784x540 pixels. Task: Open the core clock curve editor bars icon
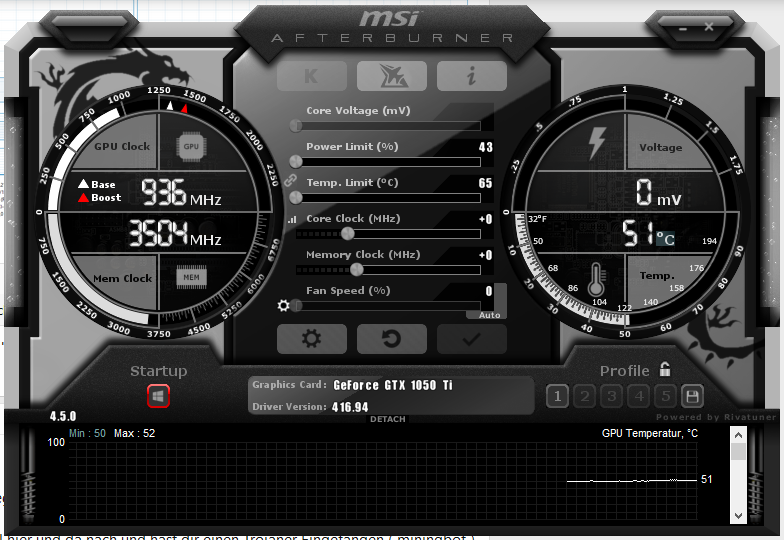pyautogui.click(x=292, y=220)
